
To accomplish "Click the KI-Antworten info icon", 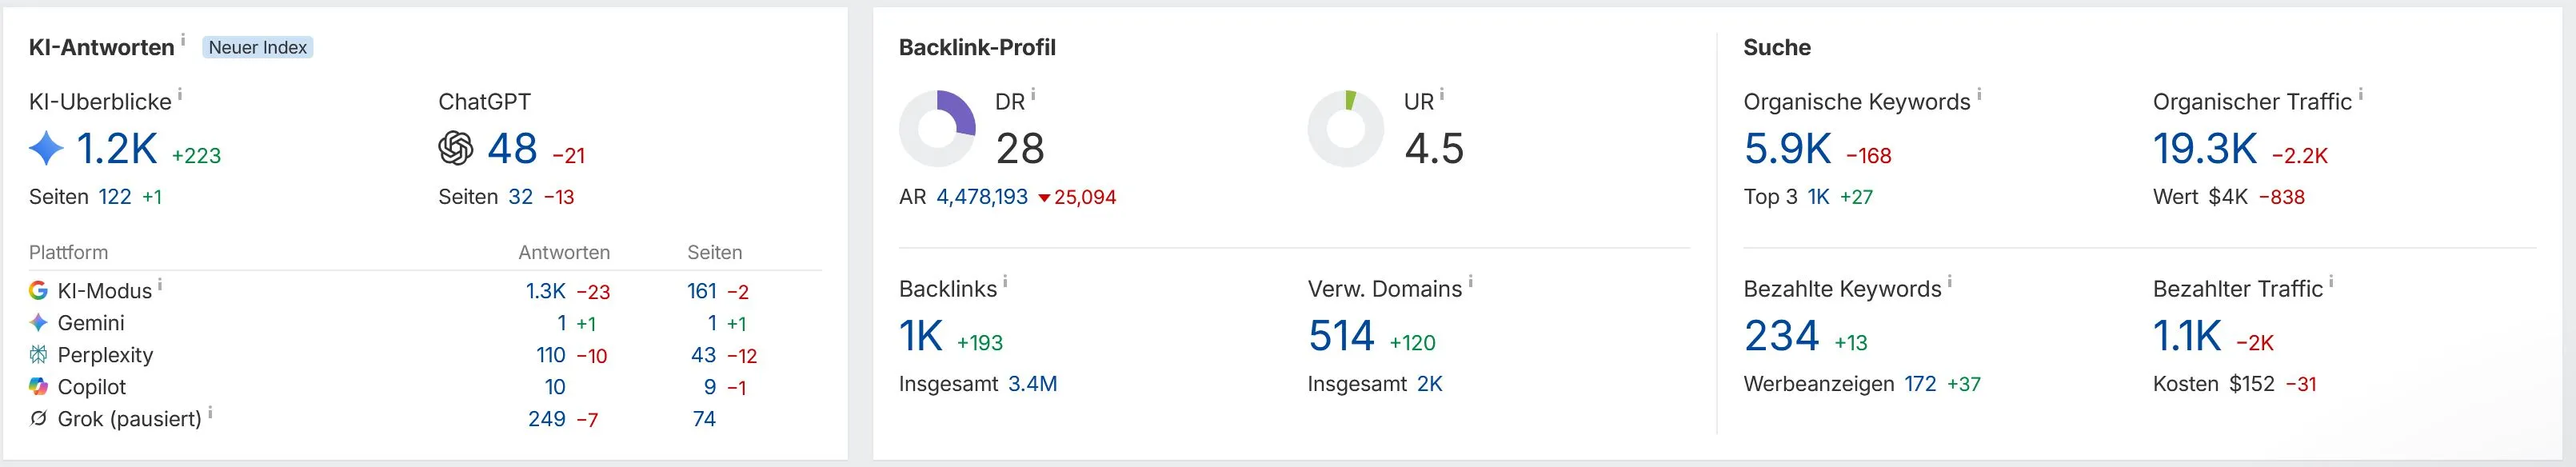I will 183,40.
